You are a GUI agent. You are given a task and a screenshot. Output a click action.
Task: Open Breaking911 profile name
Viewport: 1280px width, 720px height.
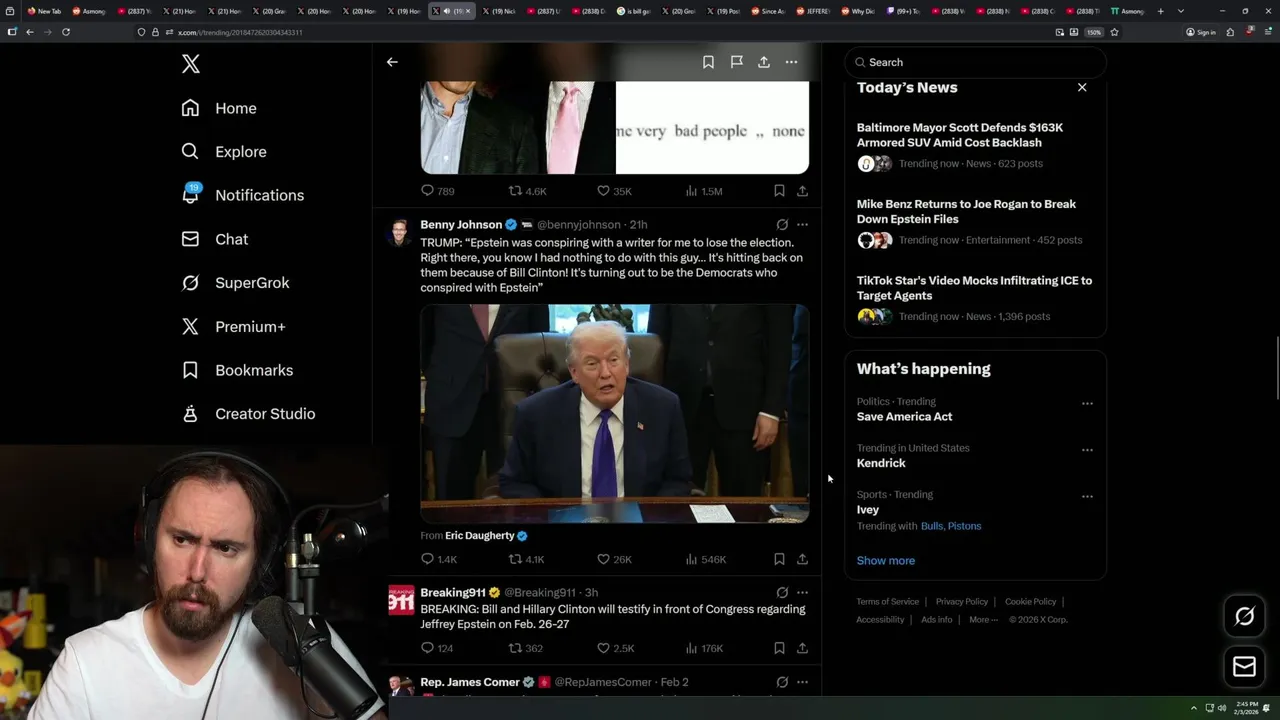tap(453, 593)
